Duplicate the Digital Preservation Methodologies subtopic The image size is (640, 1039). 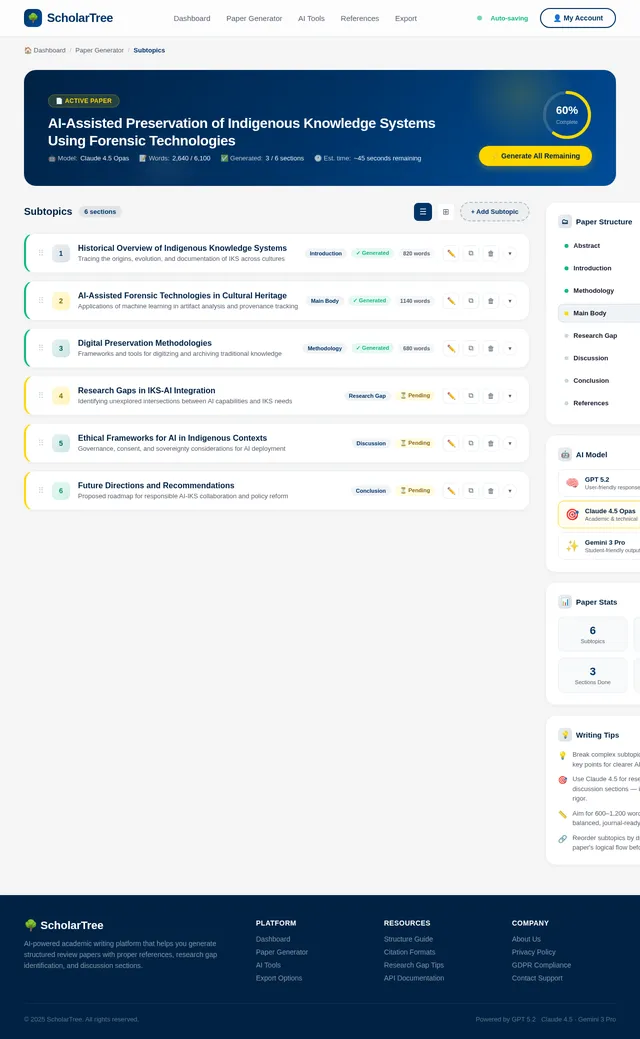tap(471, 348)
